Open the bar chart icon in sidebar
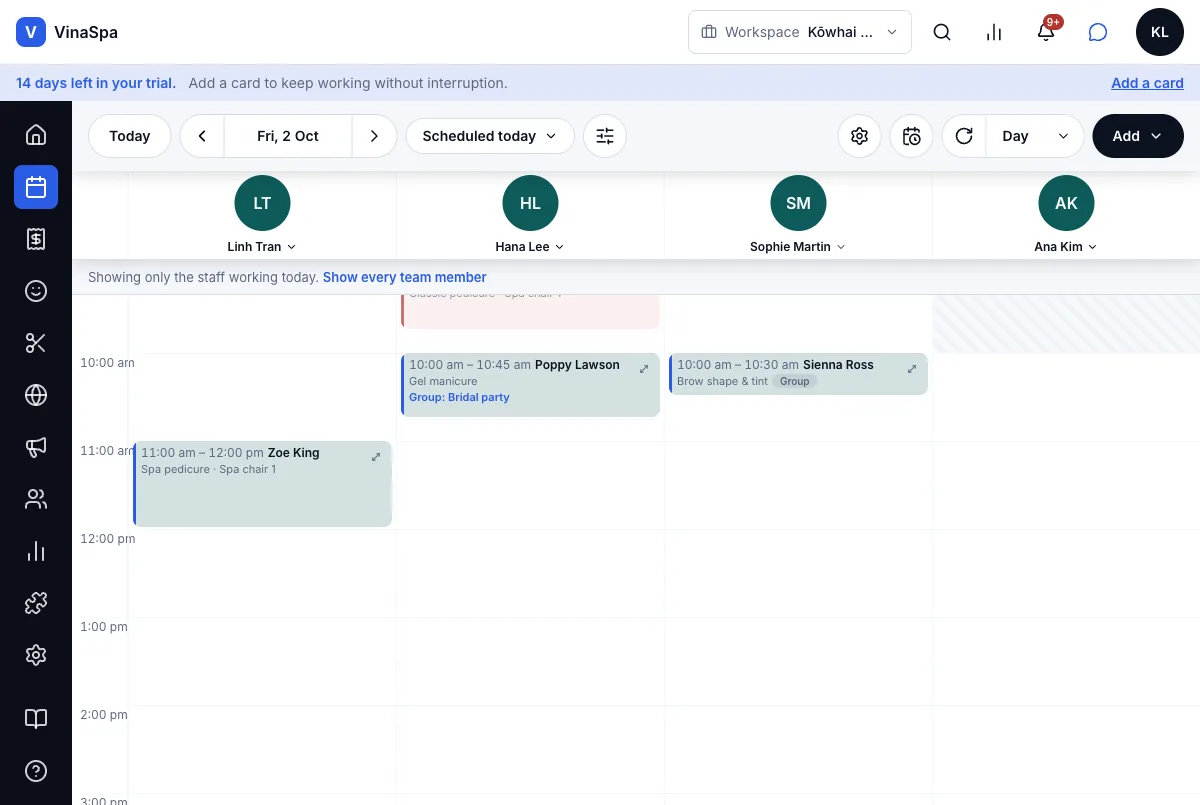1200x805 pixels. 36,551
